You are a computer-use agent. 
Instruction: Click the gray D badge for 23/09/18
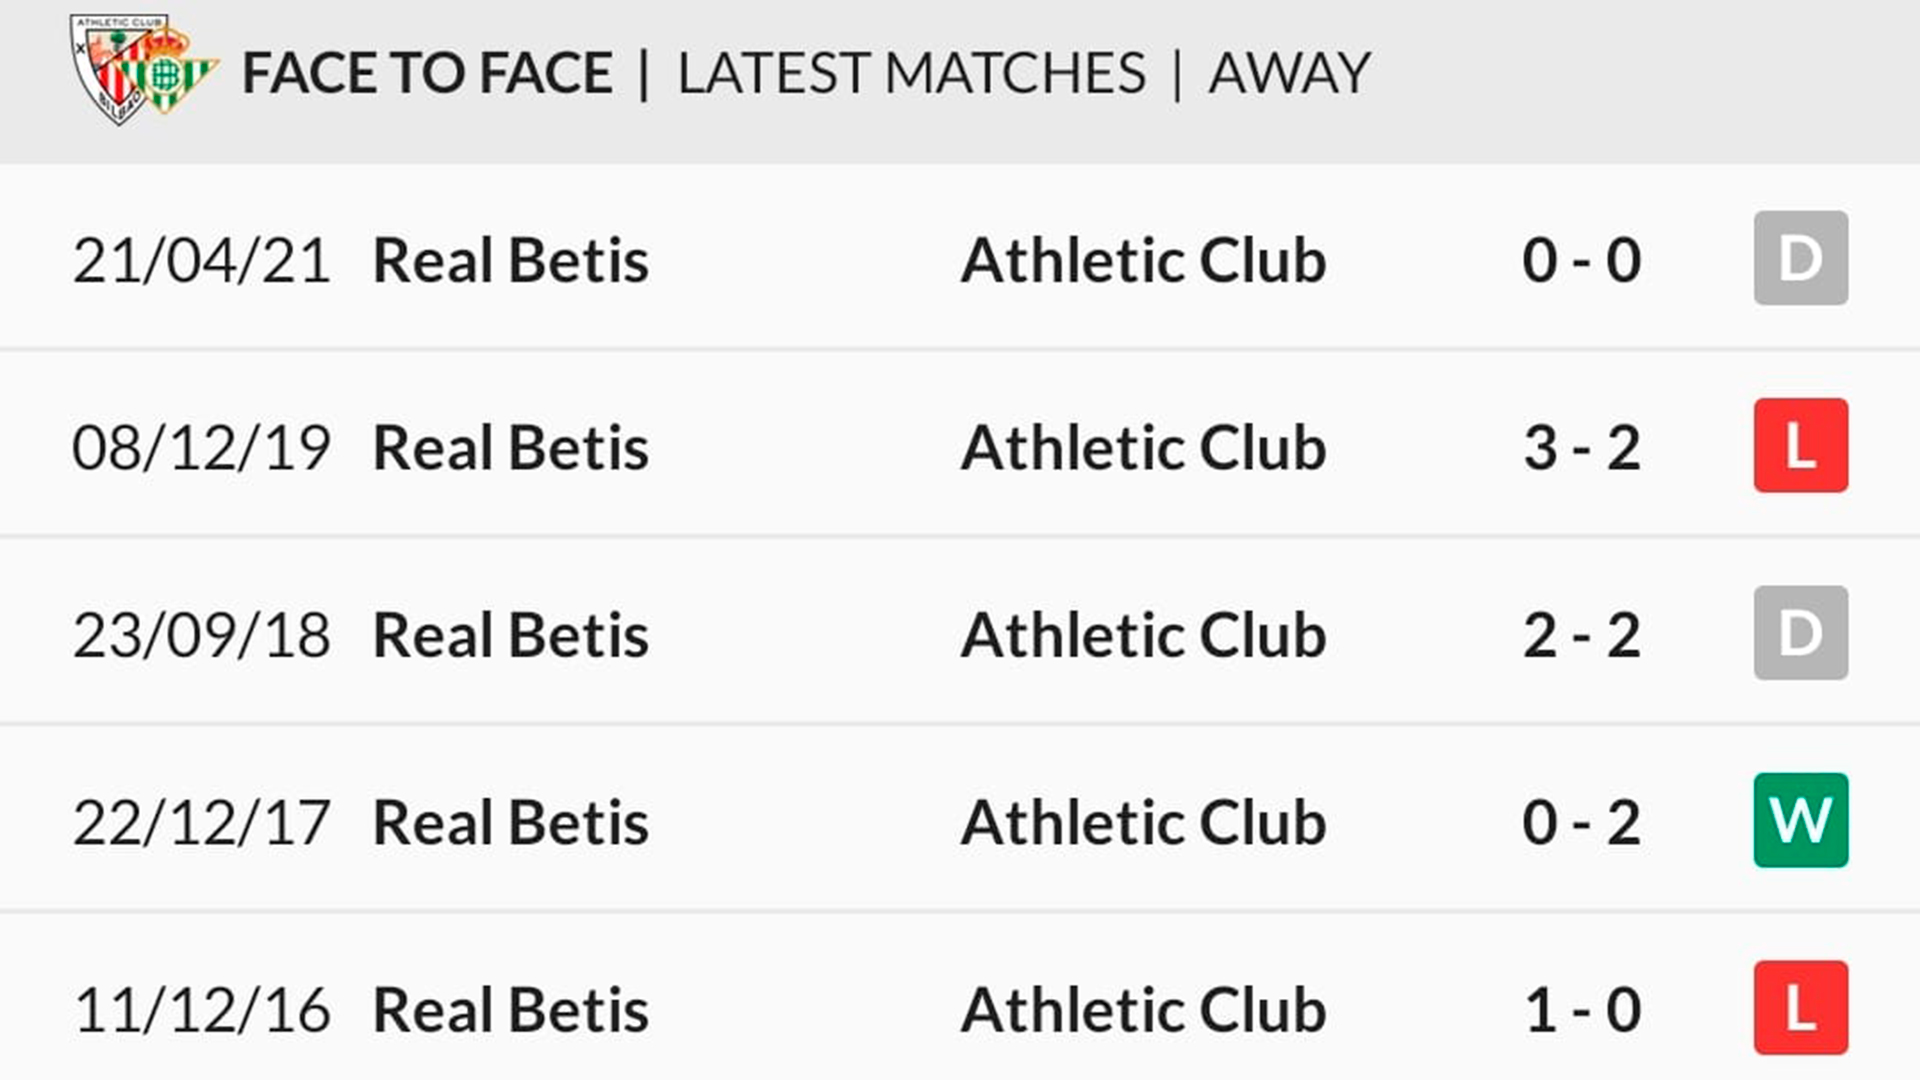click(1800, 633)
